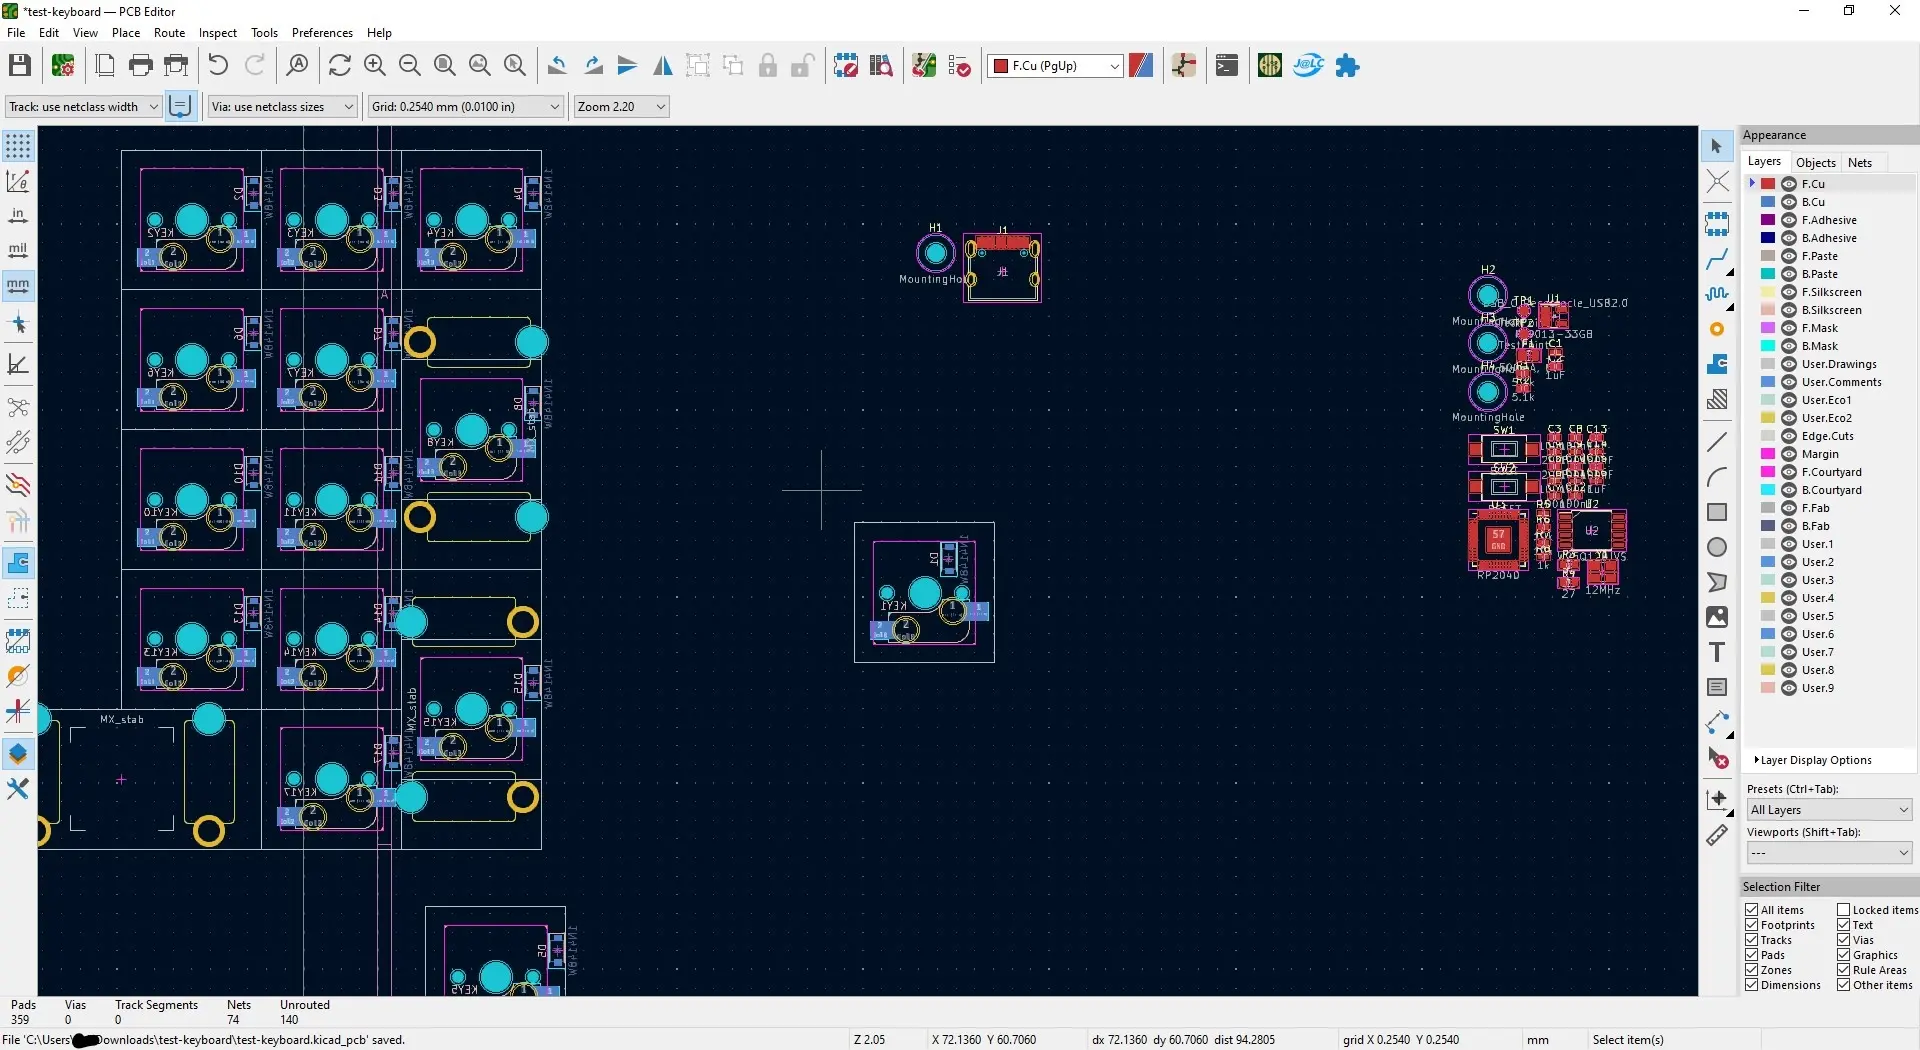Mirror selected items with the flip icon

coord(663,66)
